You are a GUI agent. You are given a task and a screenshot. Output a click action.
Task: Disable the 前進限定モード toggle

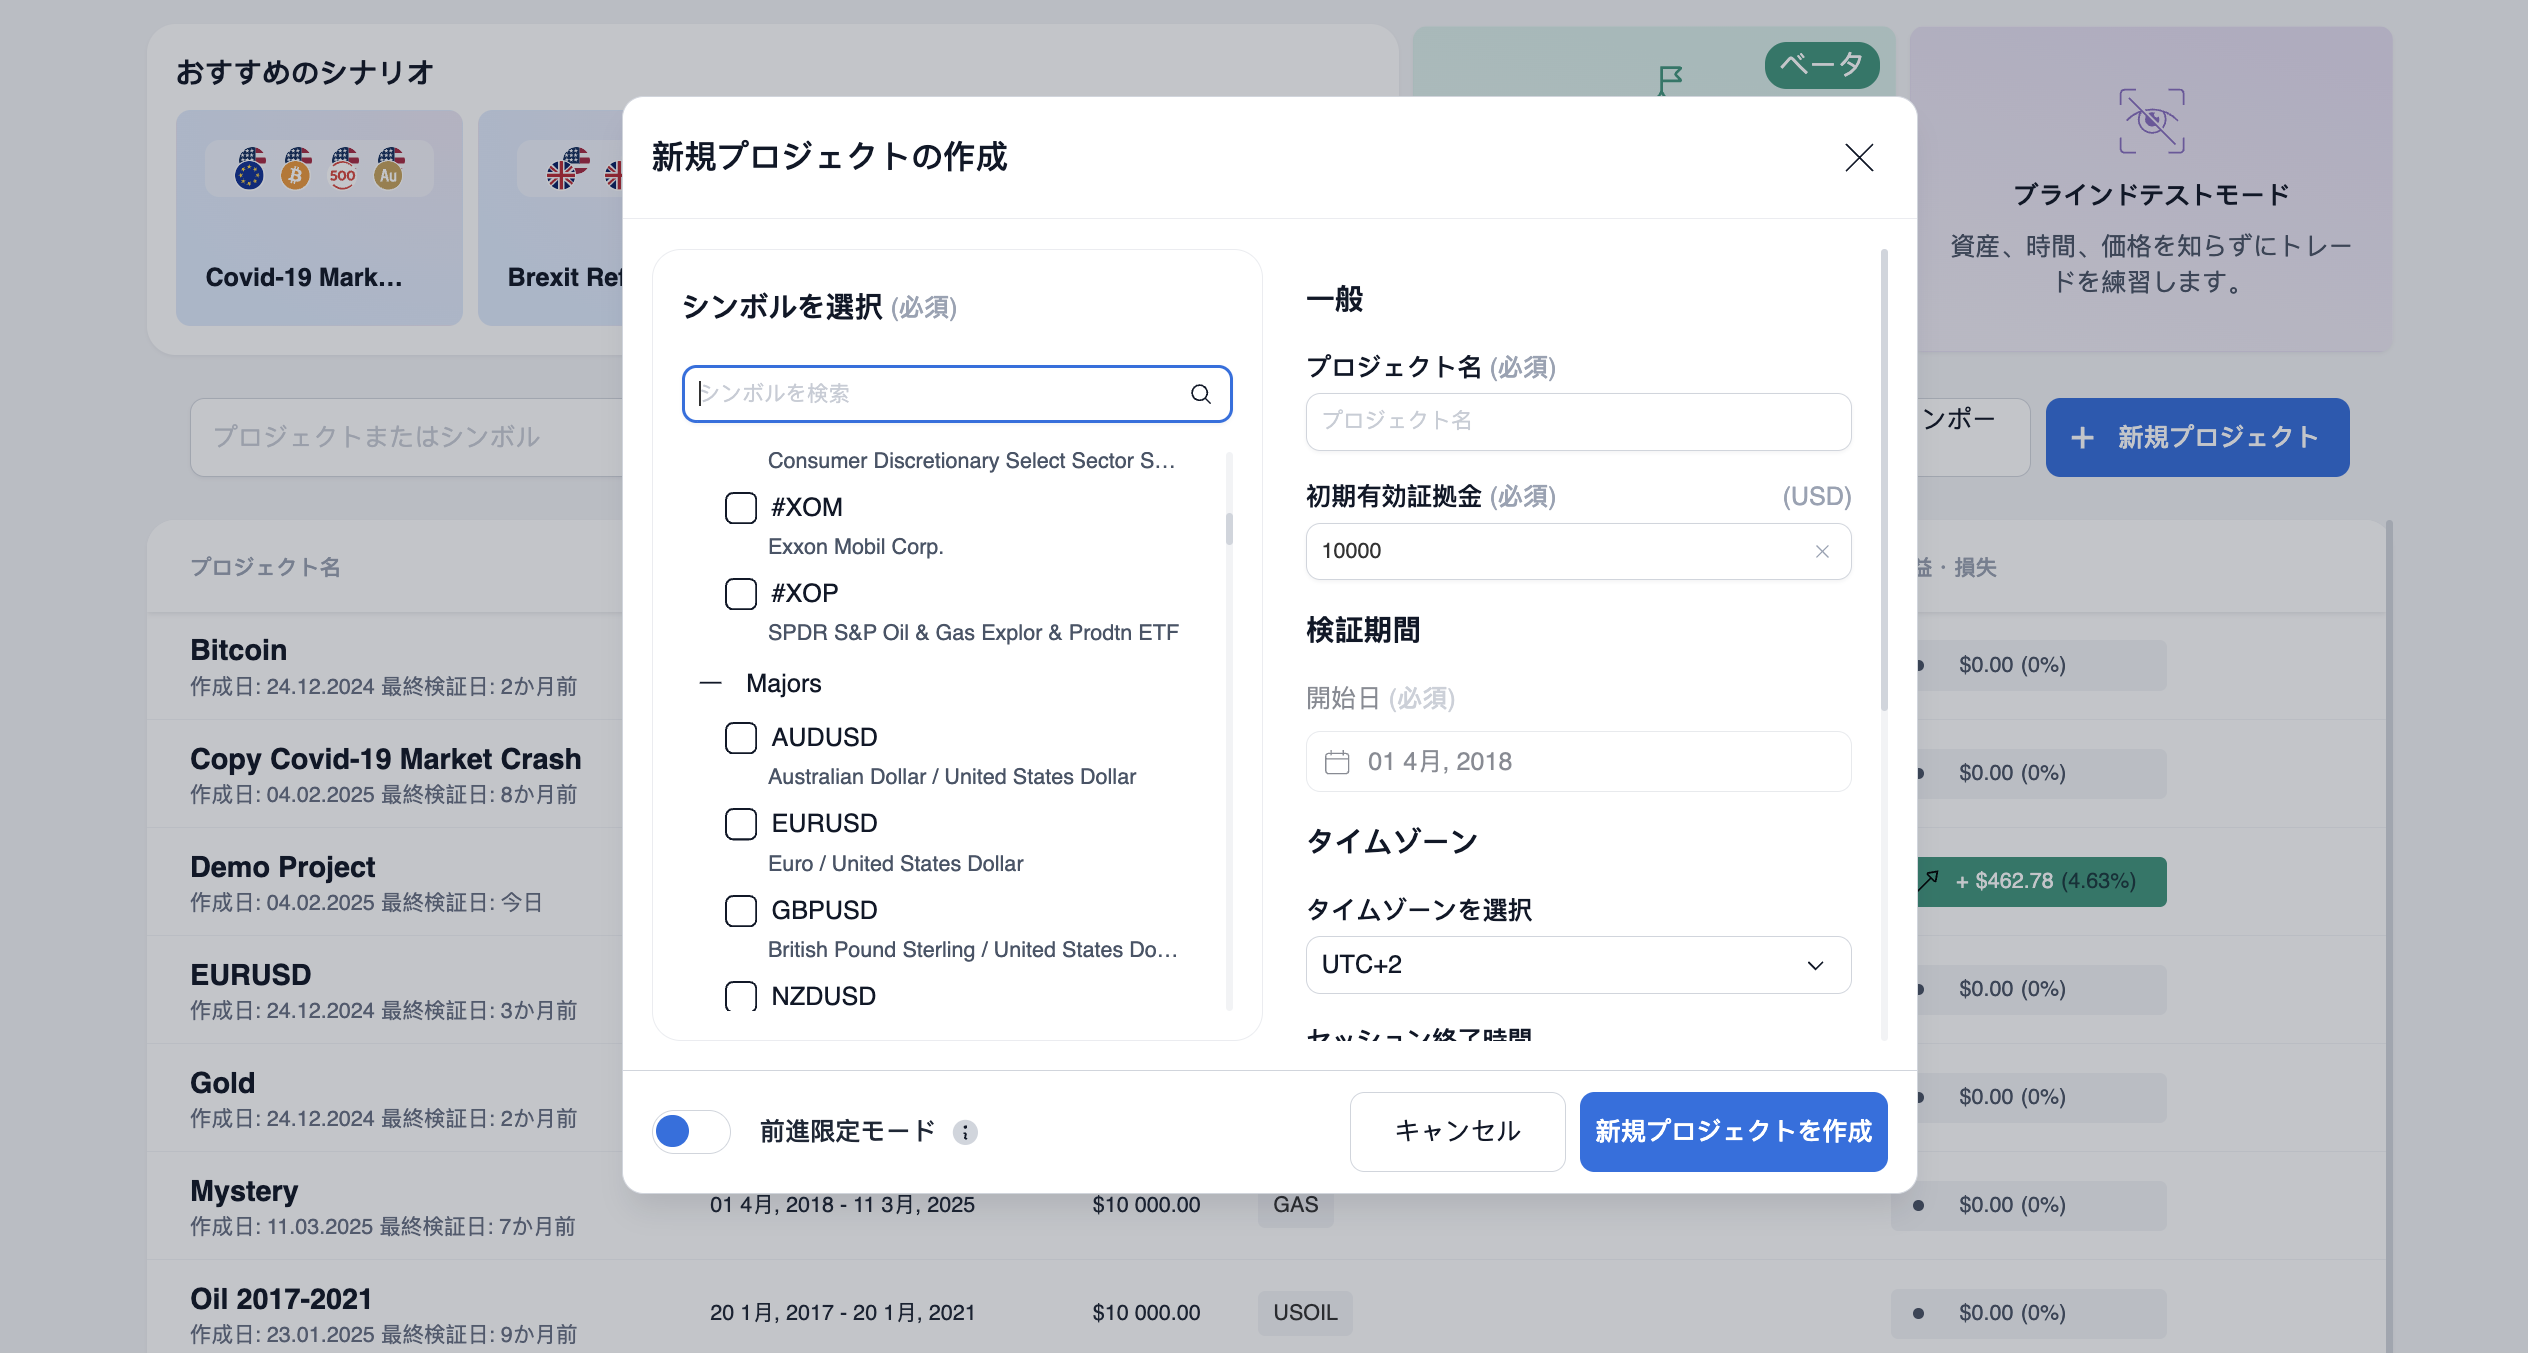click(690, 1131)
